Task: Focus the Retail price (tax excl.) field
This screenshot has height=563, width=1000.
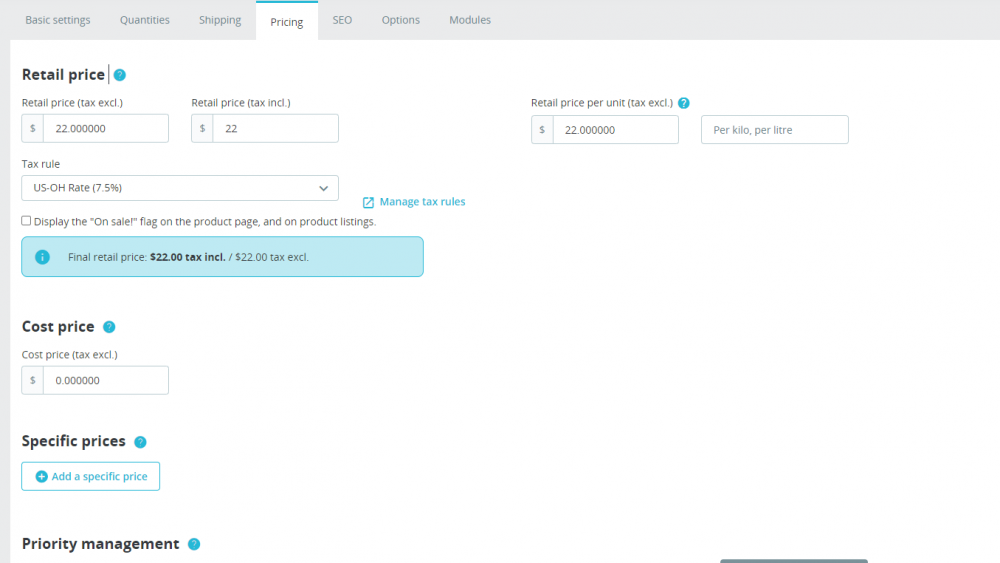Action: [x=106, y=128]
